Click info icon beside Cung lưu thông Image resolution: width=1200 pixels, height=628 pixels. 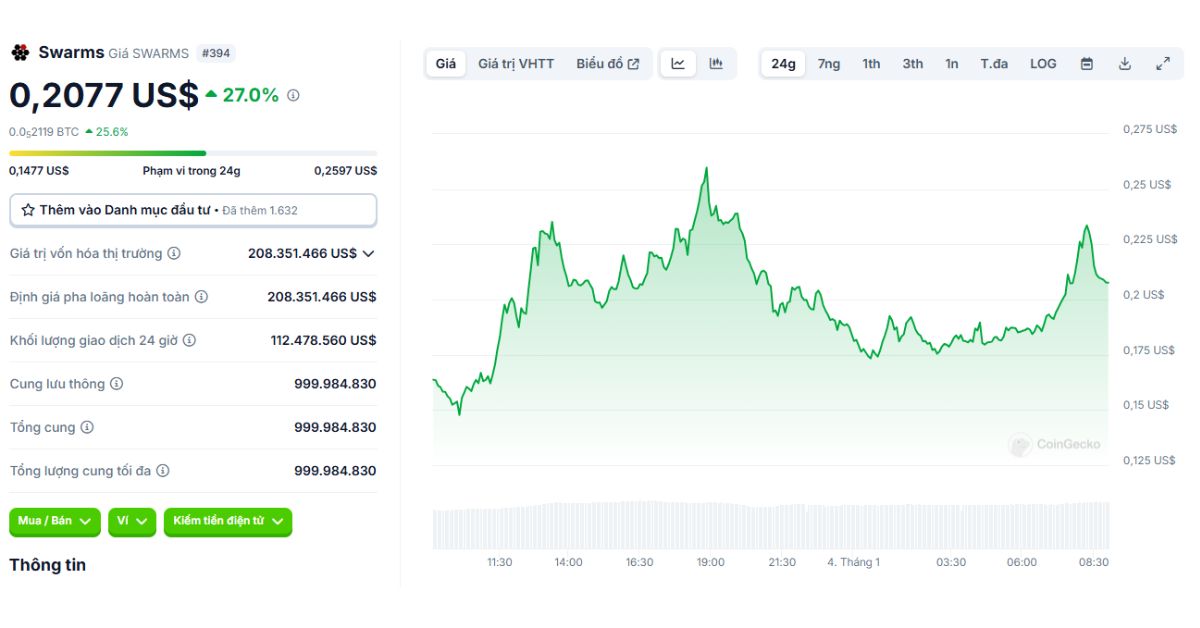pos(117,384)
